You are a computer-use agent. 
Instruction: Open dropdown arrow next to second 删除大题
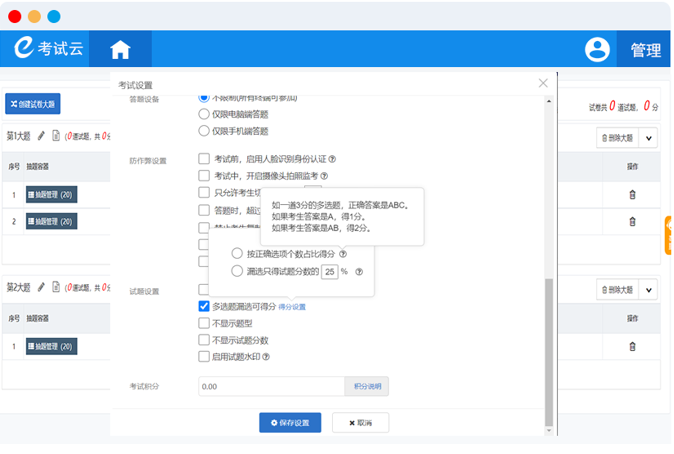pos(648,289)
